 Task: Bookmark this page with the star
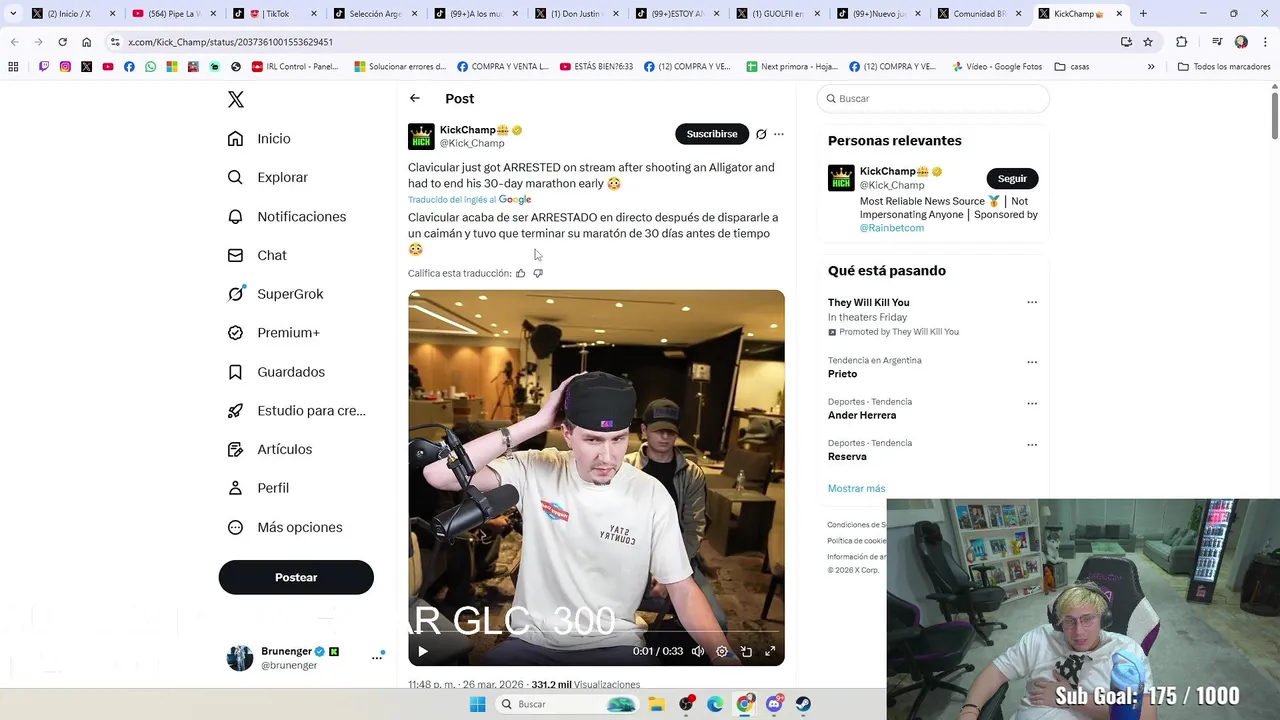(x=1148, y=42)
